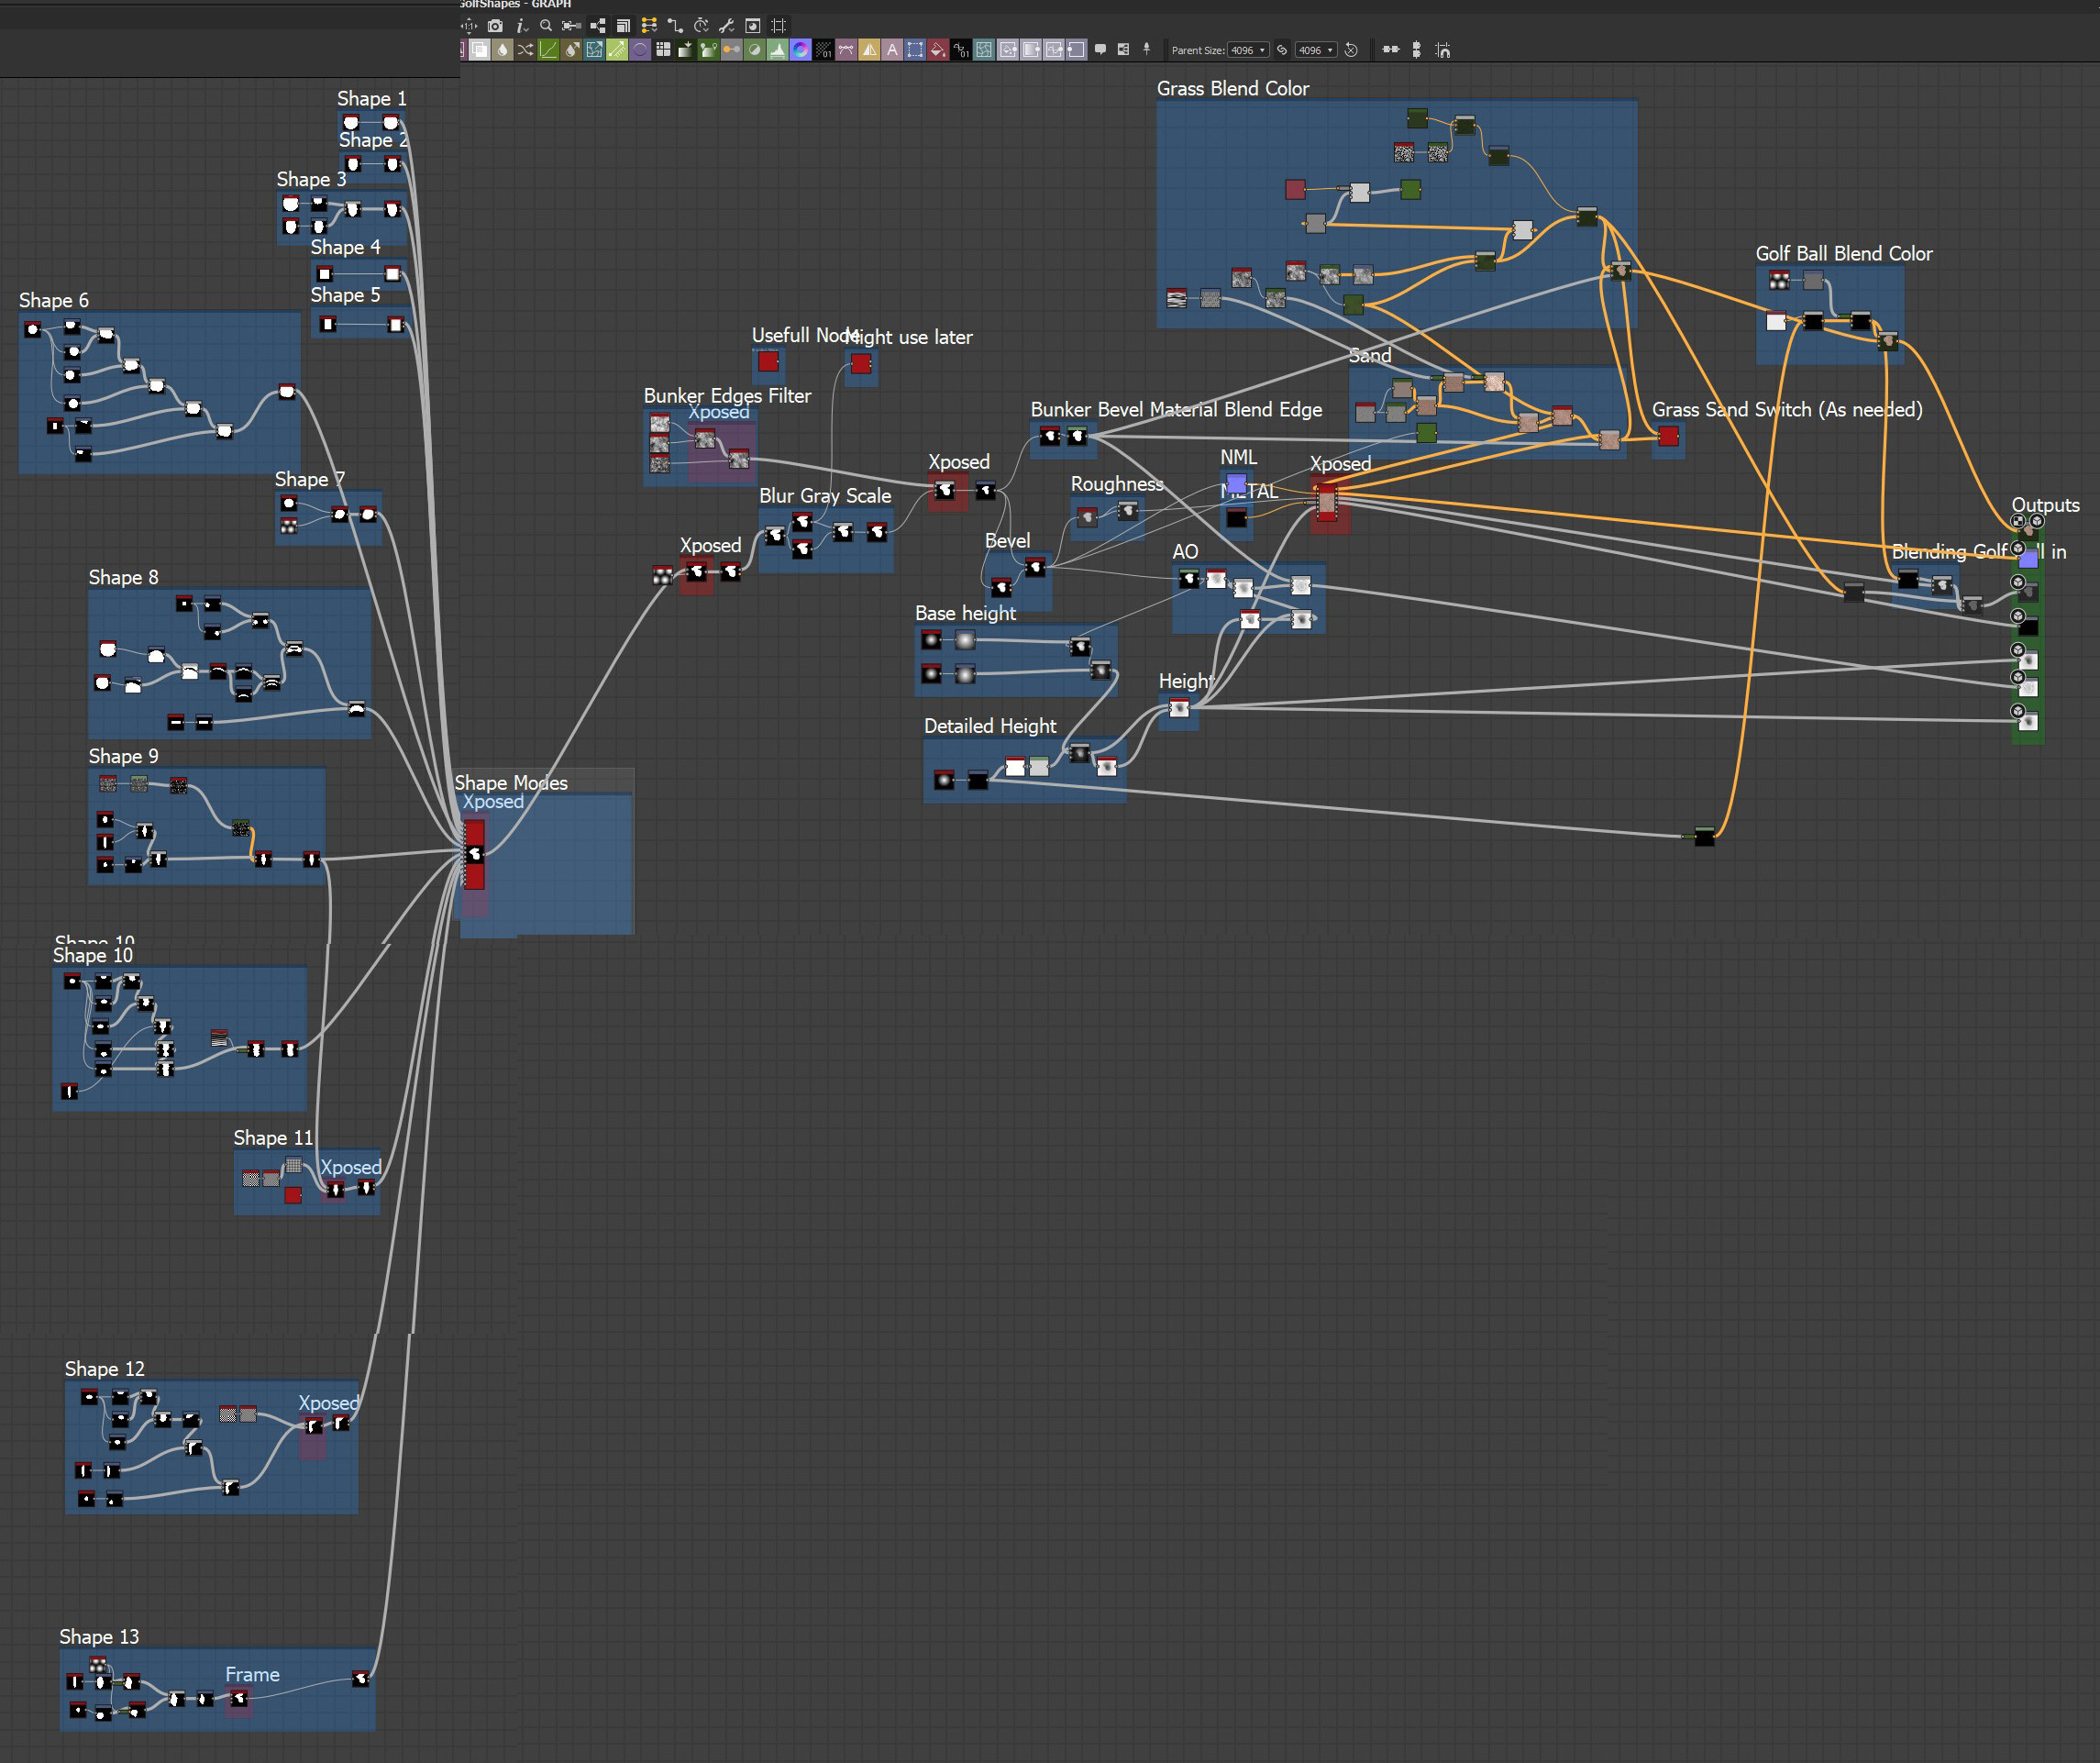Add an HSL color wheel node
This screenshot has height=1763, width=2100.
801,50
